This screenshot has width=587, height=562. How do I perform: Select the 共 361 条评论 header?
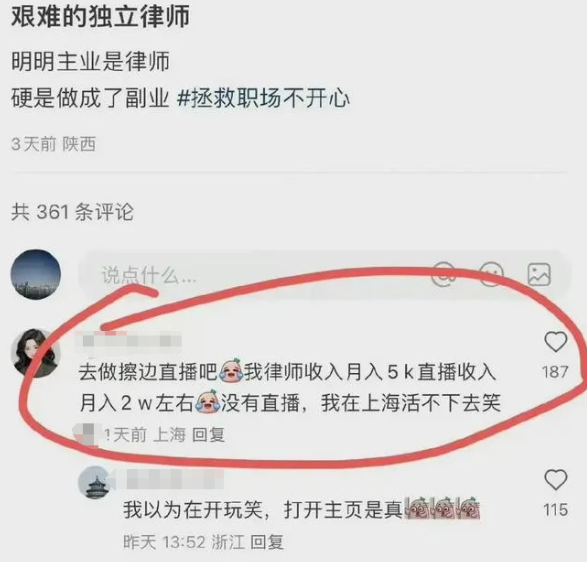[72, 212]
